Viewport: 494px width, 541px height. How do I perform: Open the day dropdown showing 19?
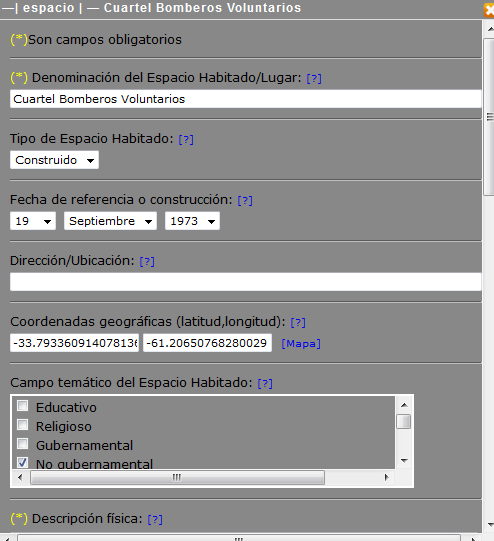tap(33, 221)
